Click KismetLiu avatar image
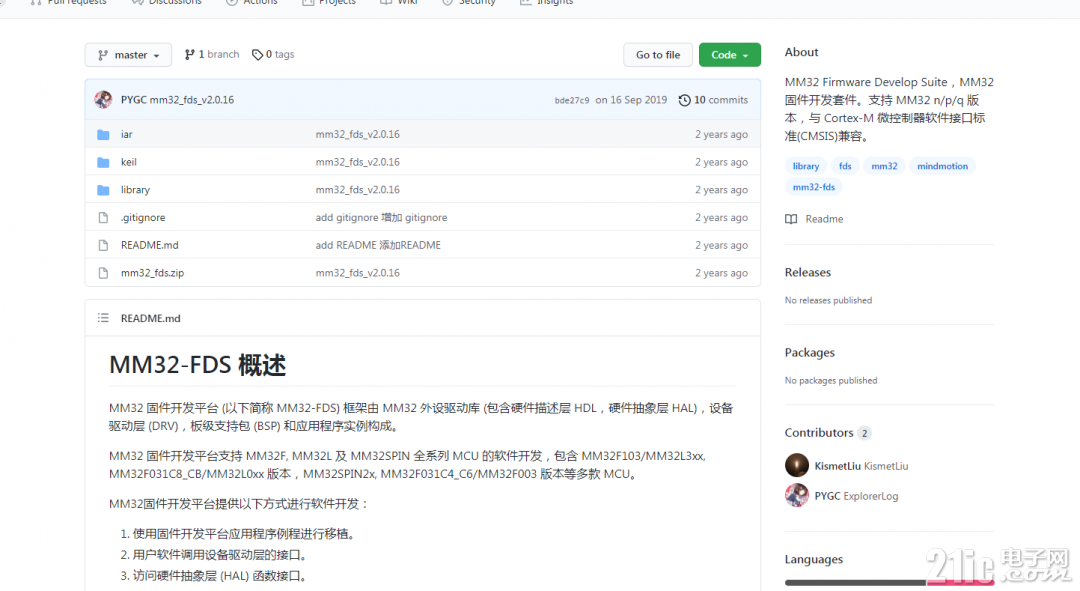Screen dimensions: 1080x591 [x=797, y=465]
